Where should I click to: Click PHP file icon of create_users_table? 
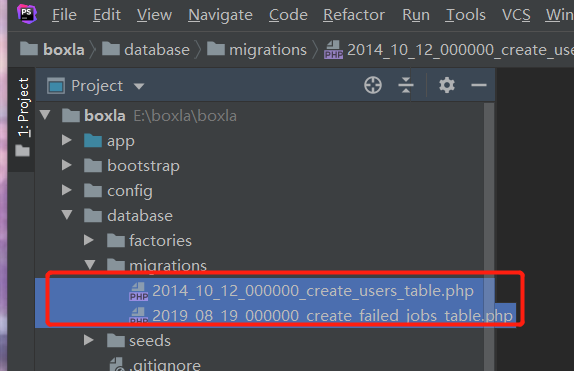pos(139,292)
